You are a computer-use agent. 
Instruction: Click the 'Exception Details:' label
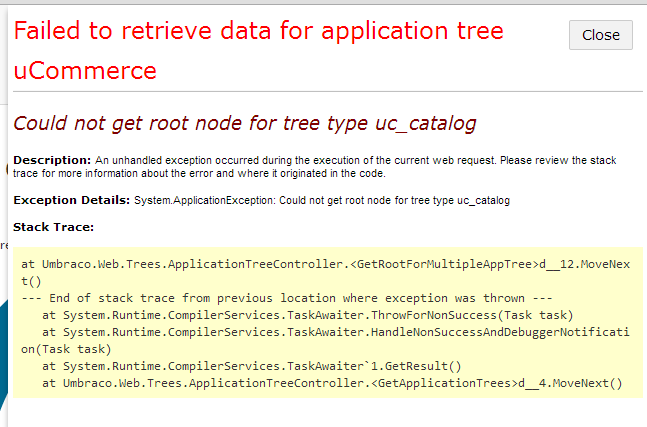tap(72, 200)
